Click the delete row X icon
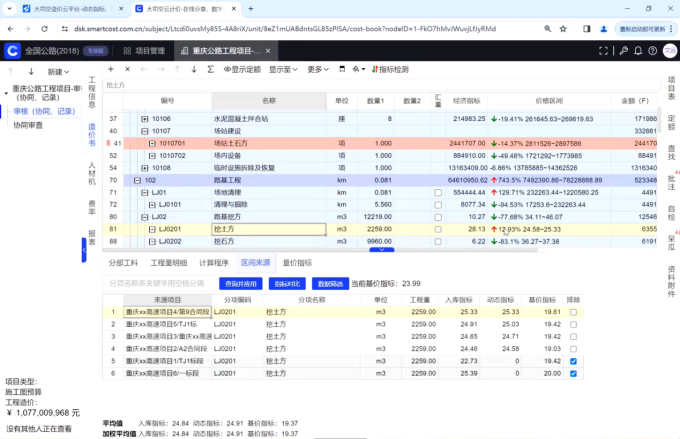The image size is (680, 439). click(126, 70)
